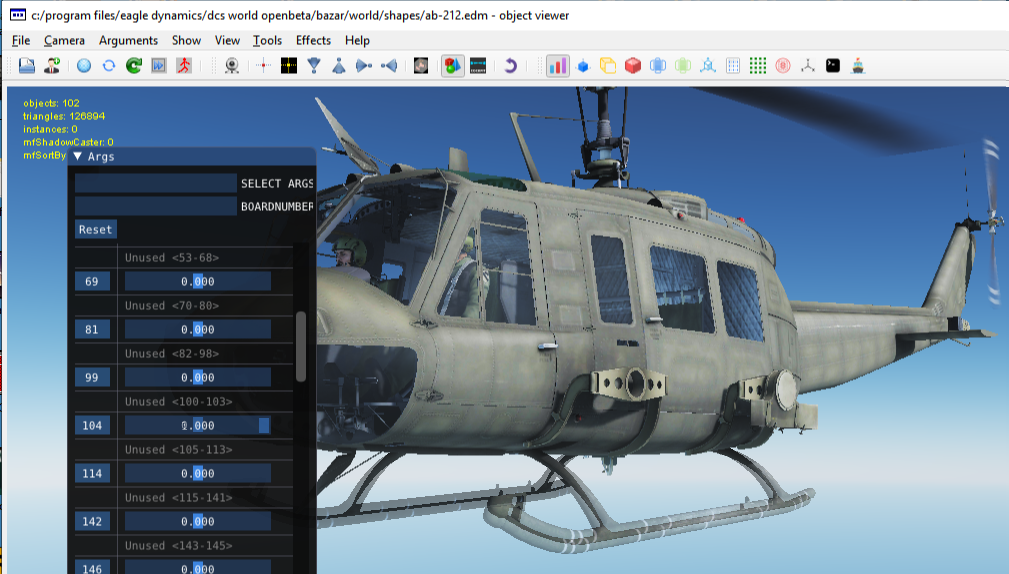Screen dimensions: 1009x574
Task: Toggle the colored RGB shapes button
Action: tap(453, 66)
